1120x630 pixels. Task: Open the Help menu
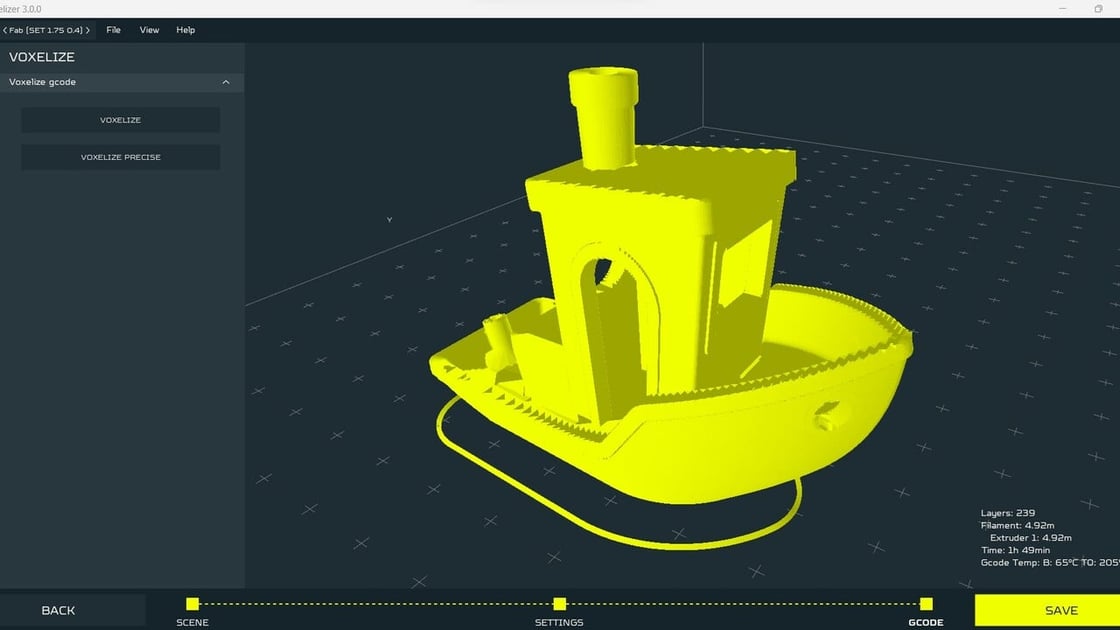[x=185, y=30]
